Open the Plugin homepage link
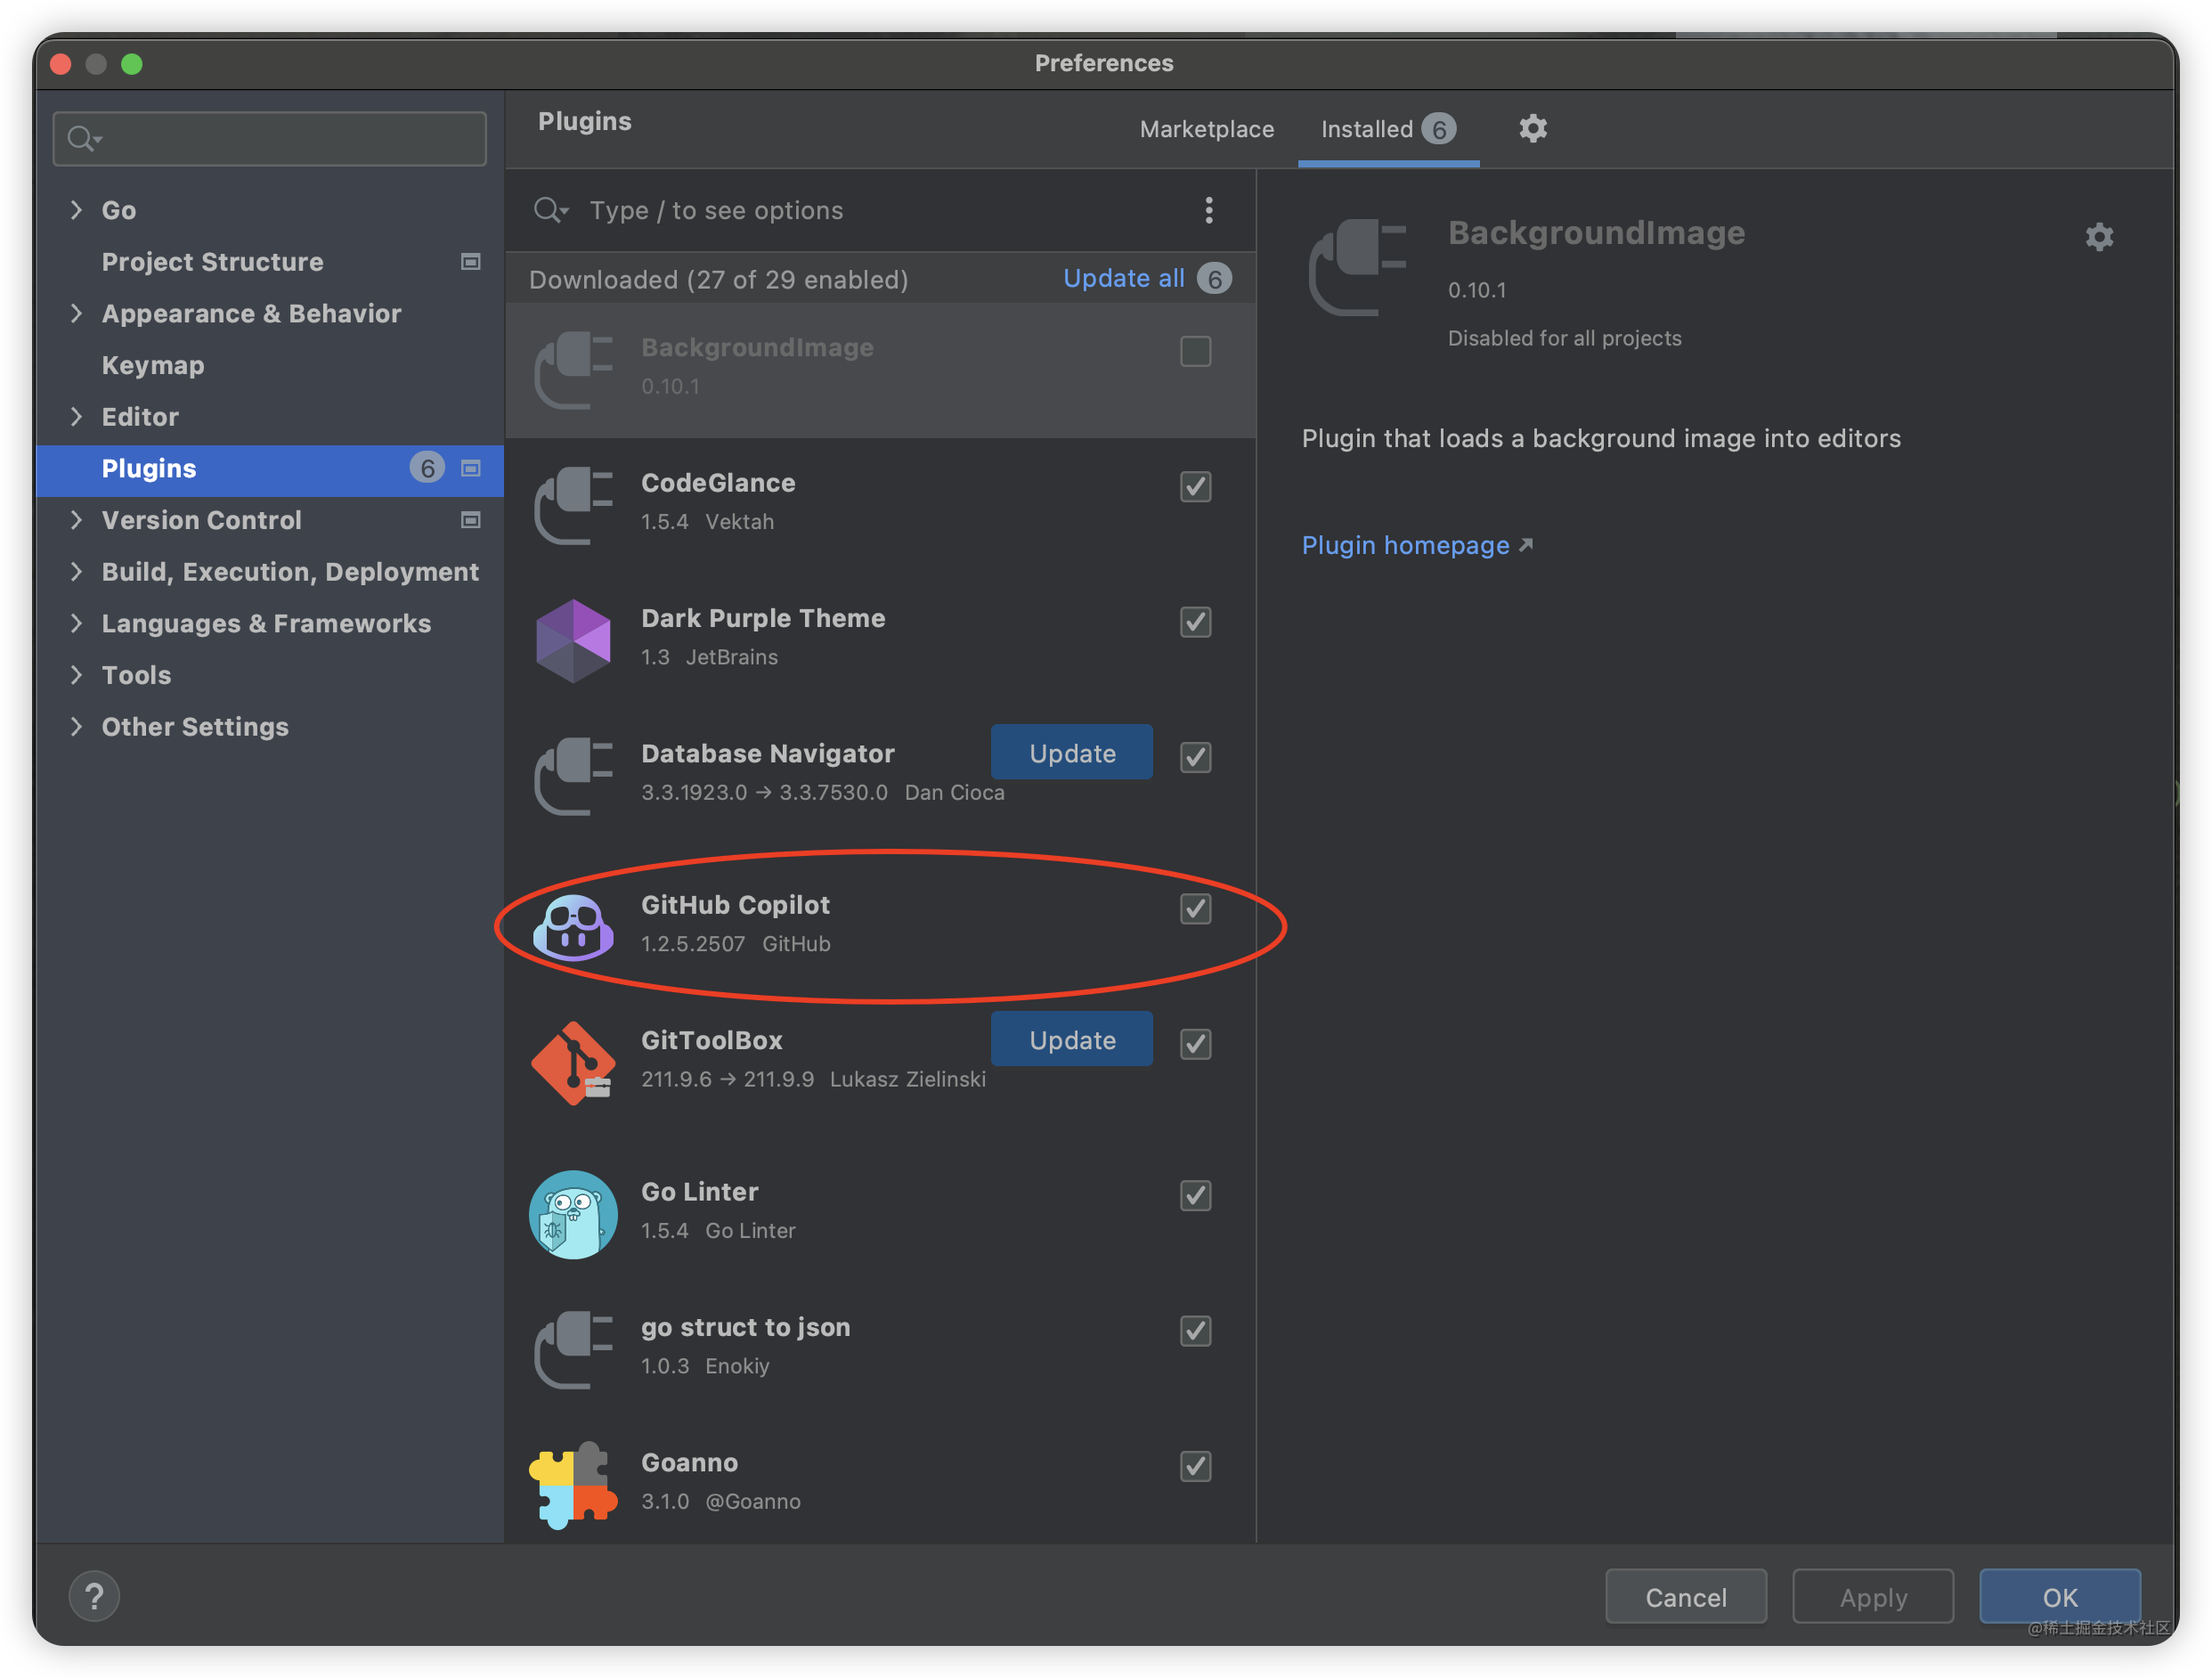This screenshot has height=1678, width=2212. [1405, 545]
